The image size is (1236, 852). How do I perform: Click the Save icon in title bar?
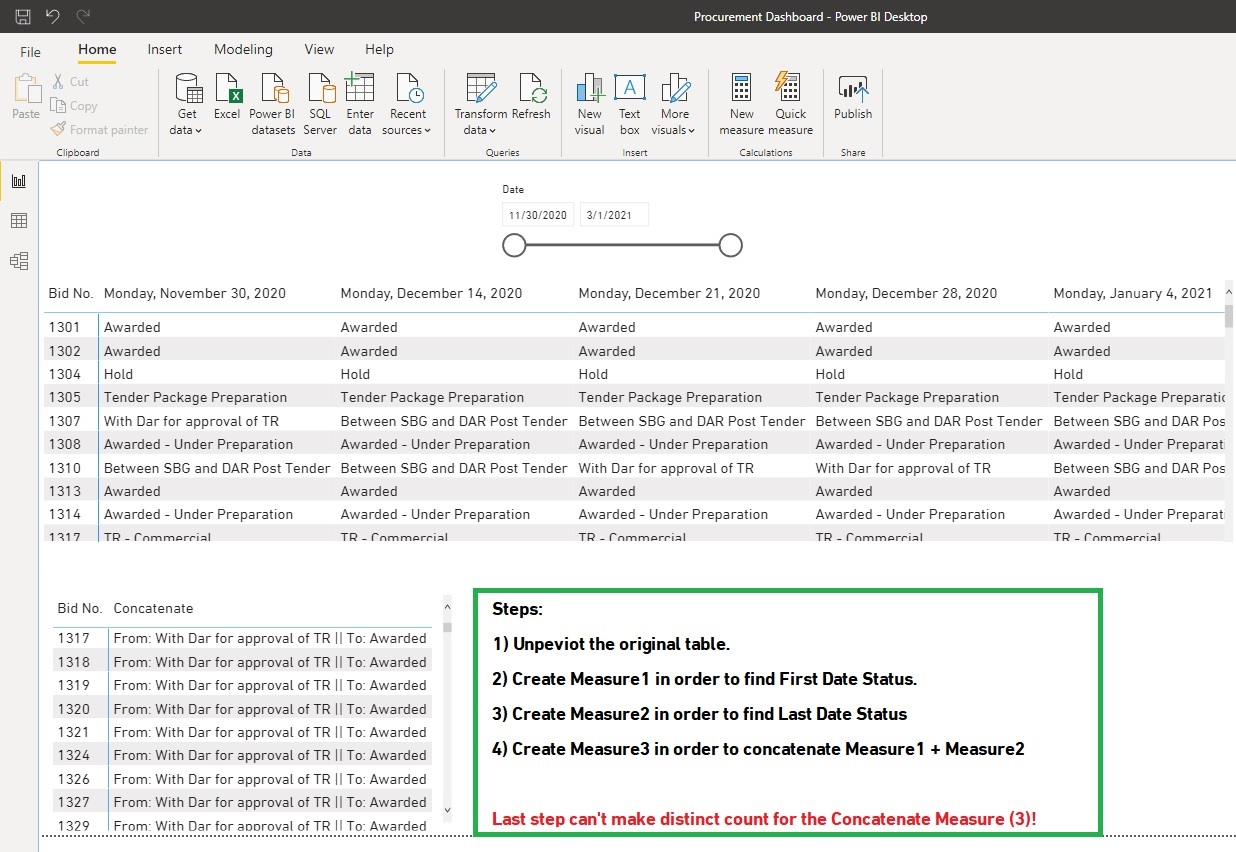23,16
